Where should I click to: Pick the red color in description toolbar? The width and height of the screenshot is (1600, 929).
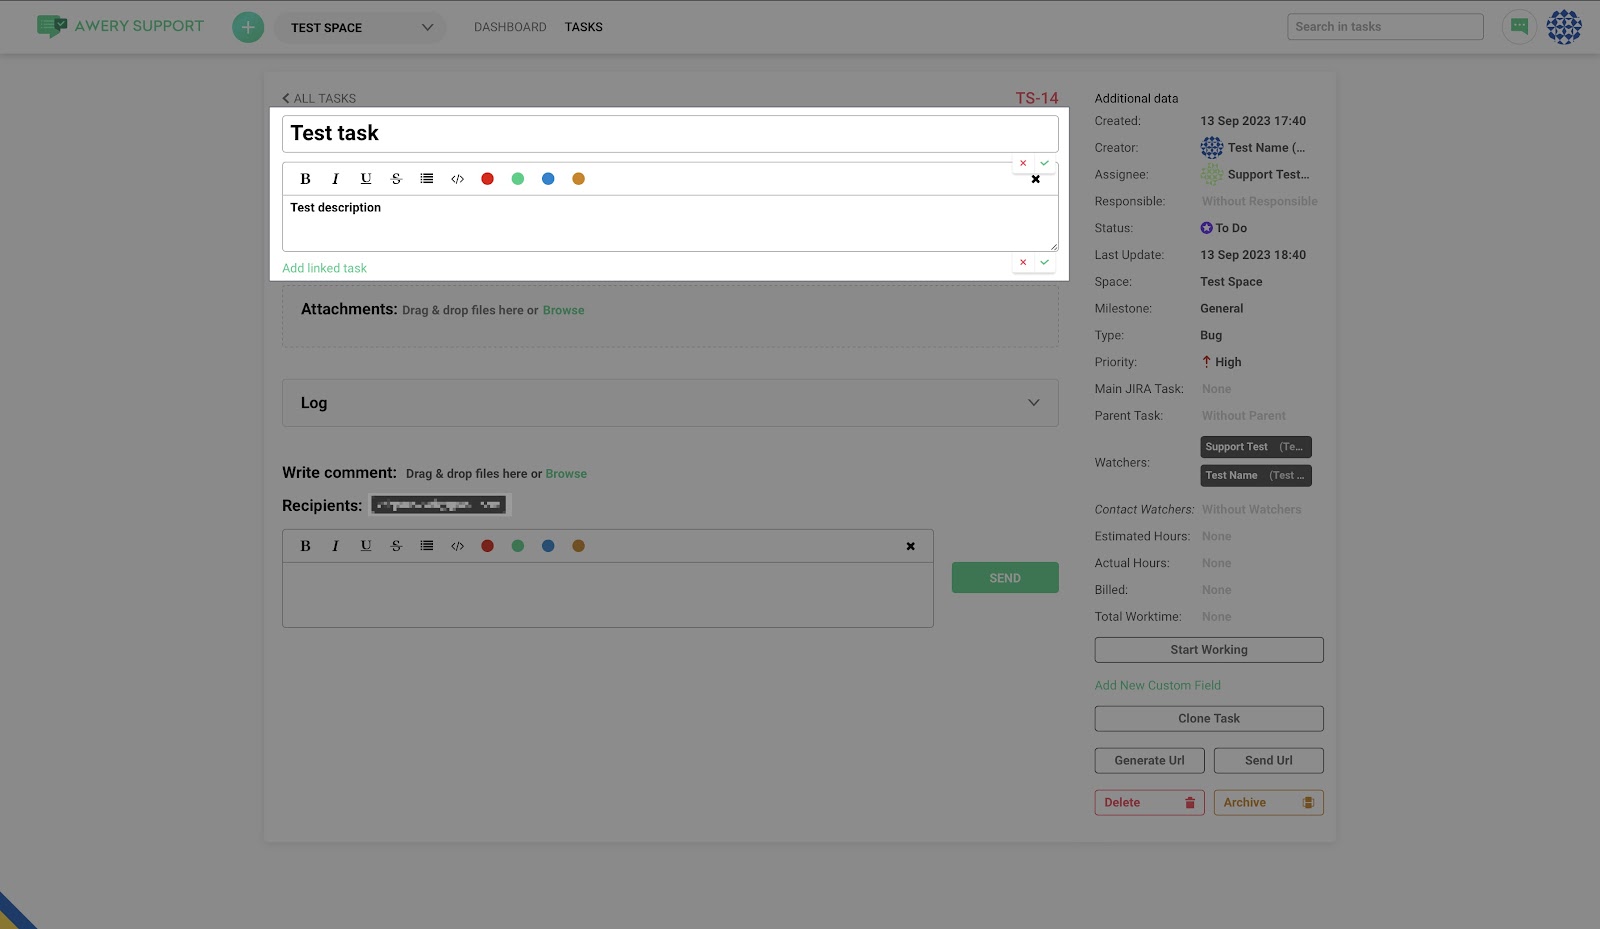(487, 179)
